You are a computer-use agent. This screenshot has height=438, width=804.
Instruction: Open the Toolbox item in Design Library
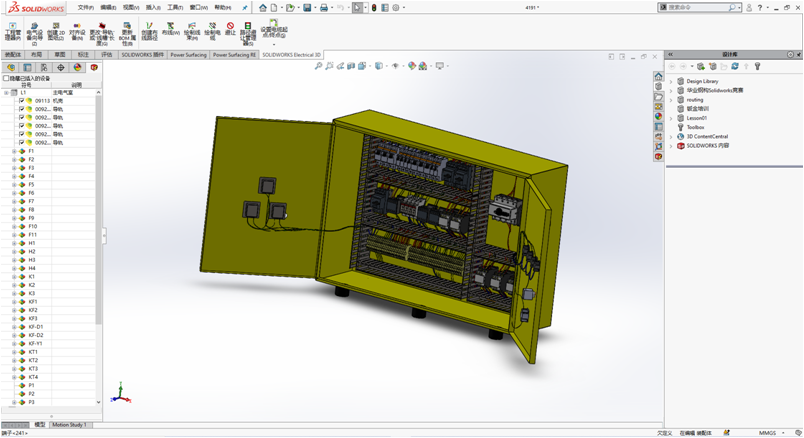(695, 127)
